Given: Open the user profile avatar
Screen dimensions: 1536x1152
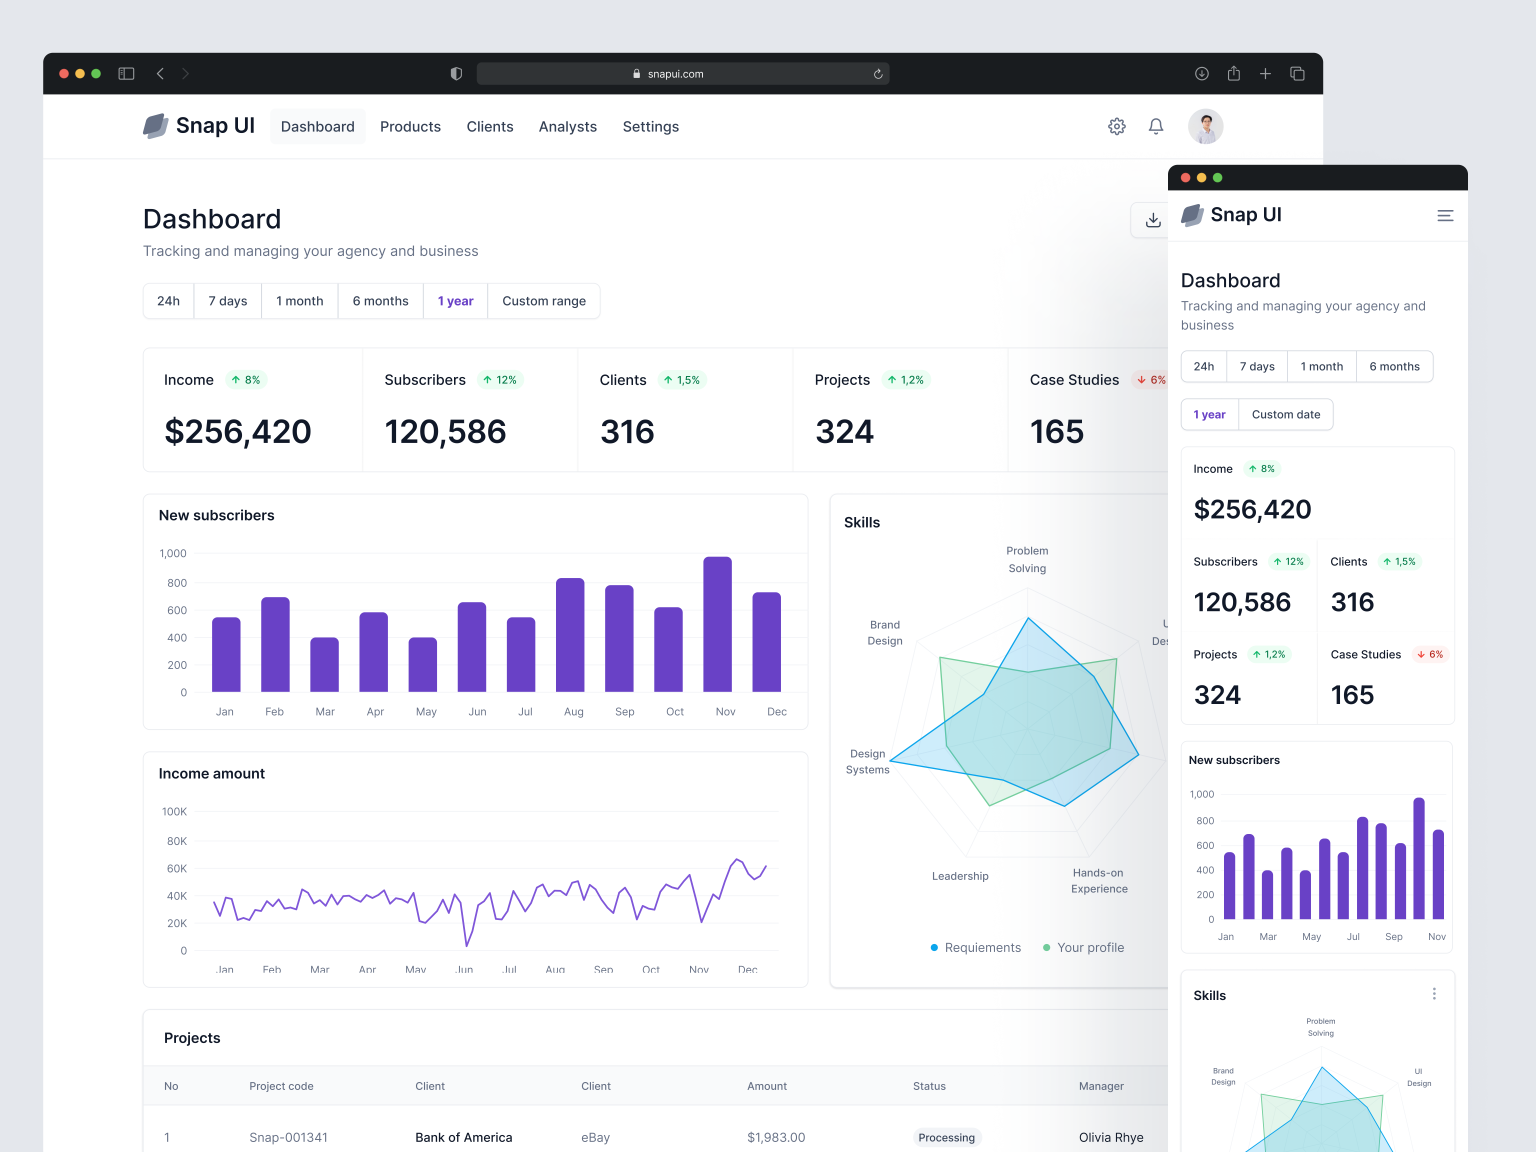Looking at the screenshot, I should click(x=1205, y=126).
